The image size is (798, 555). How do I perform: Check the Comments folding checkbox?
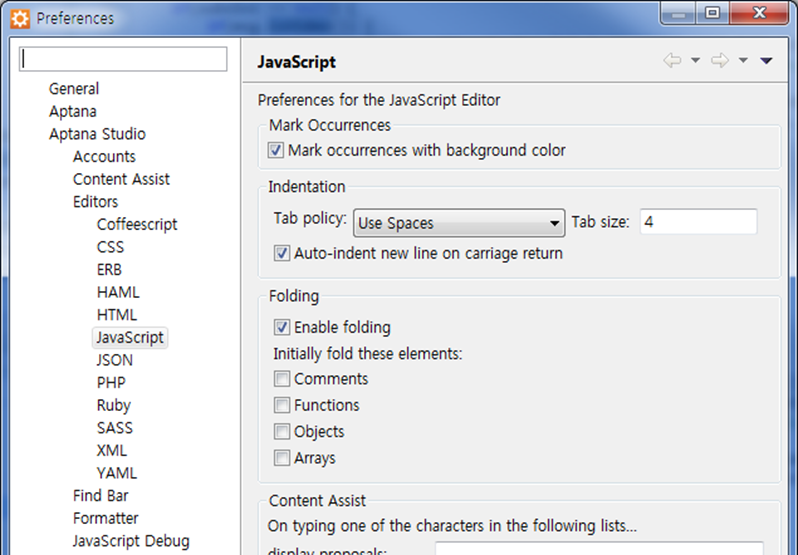[x=282, y=379]
